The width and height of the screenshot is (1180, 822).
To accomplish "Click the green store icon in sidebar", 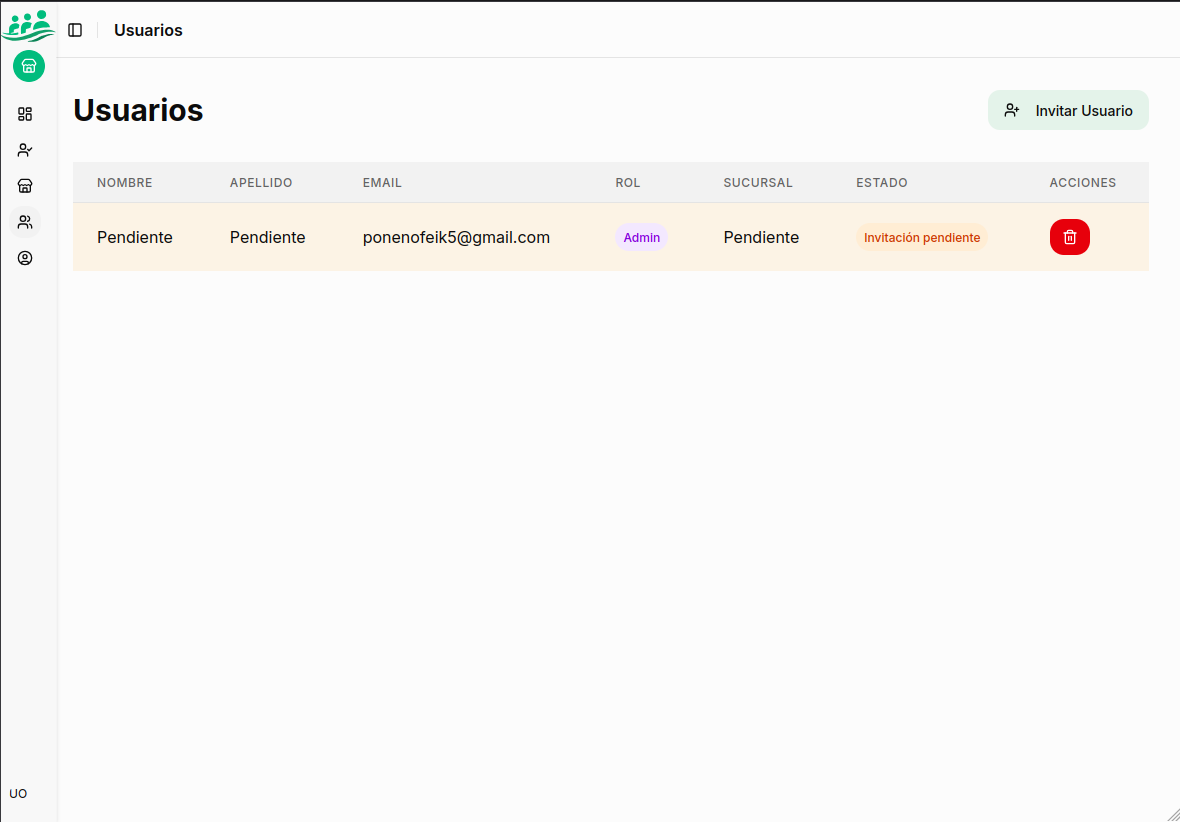I will [x=29, y=66].
